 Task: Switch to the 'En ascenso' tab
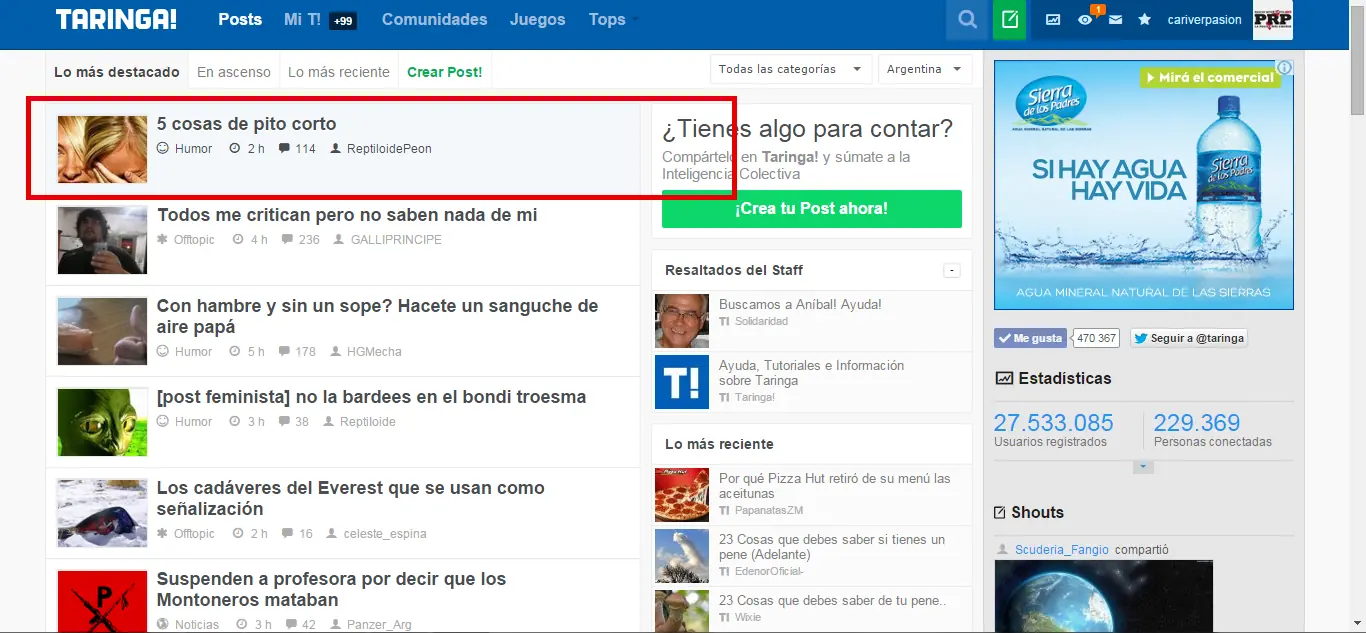(x=234, y=72)
